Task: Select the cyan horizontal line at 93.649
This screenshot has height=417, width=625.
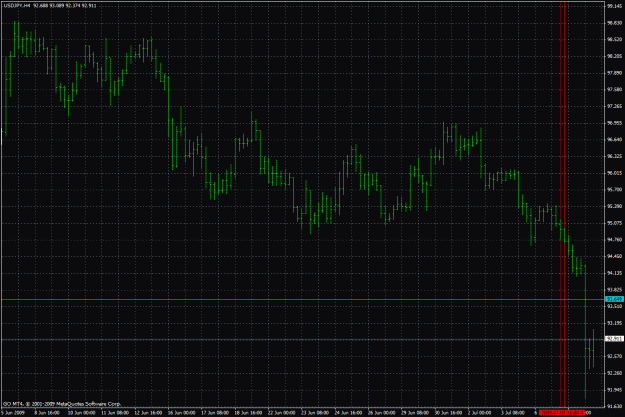Action: pos(303,299)
